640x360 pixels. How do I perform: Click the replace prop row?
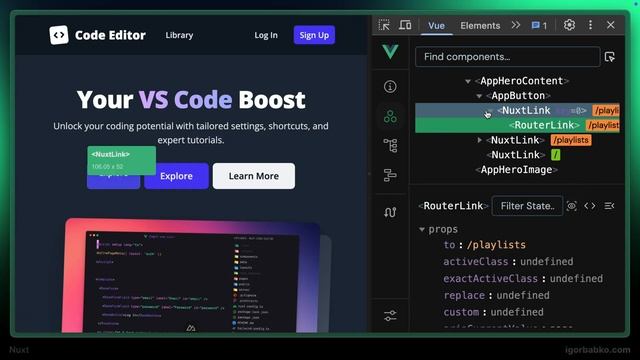(x=496, y=295)
